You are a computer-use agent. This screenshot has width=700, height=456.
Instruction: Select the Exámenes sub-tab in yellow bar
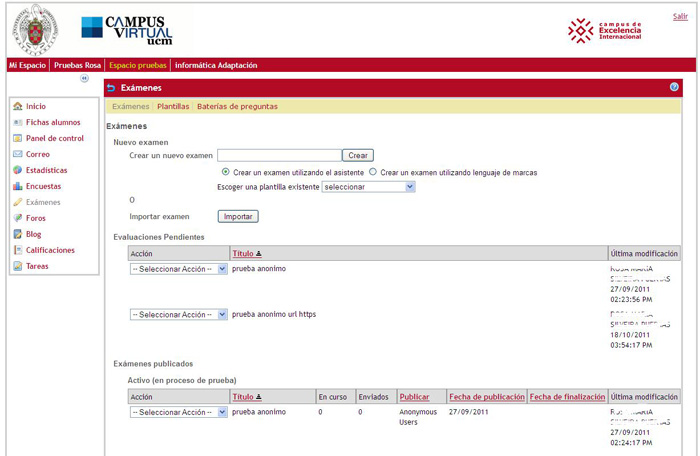click(131, 106)
